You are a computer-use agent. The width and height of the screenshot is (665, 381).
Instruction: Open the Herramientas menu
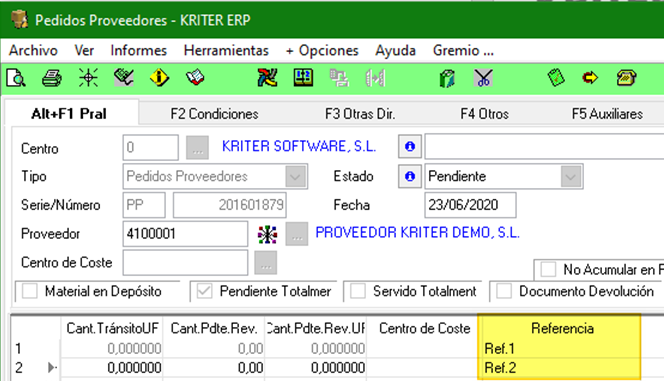point(226,50)
